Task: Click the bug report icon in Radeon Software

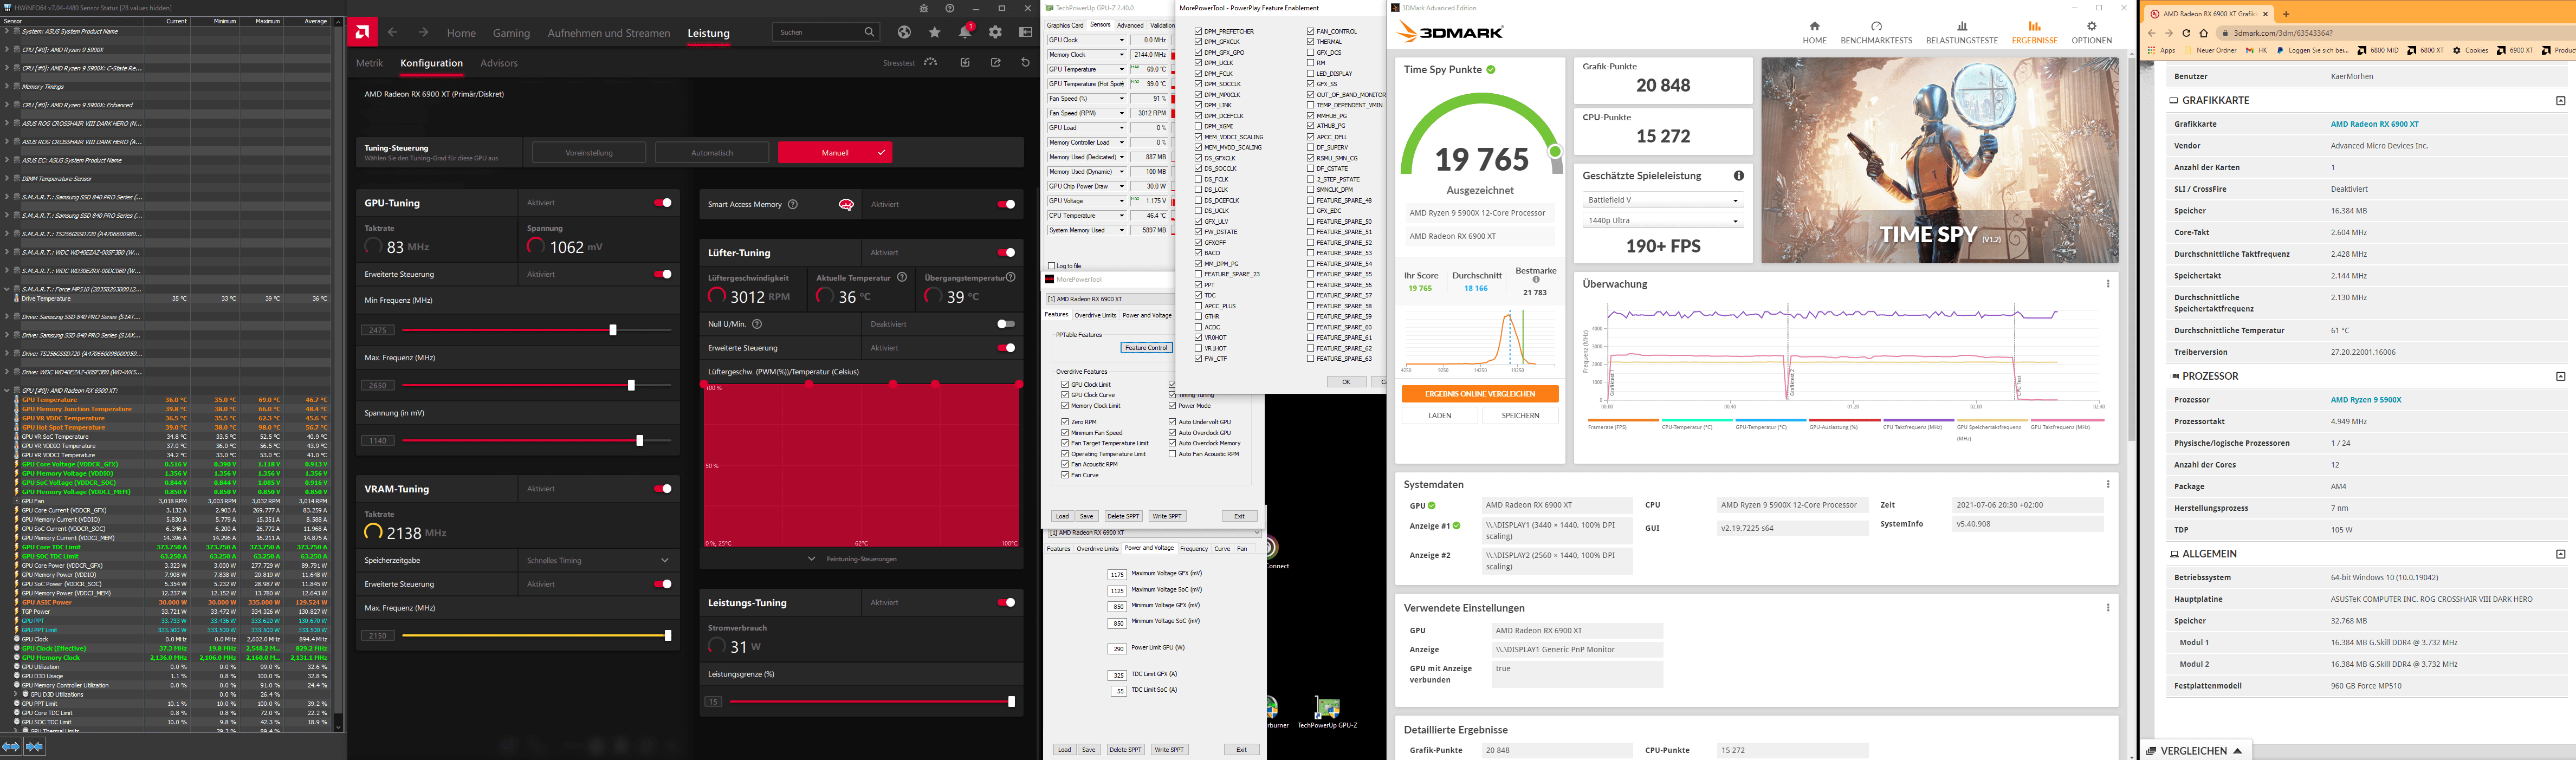Action: pos(924,8)
